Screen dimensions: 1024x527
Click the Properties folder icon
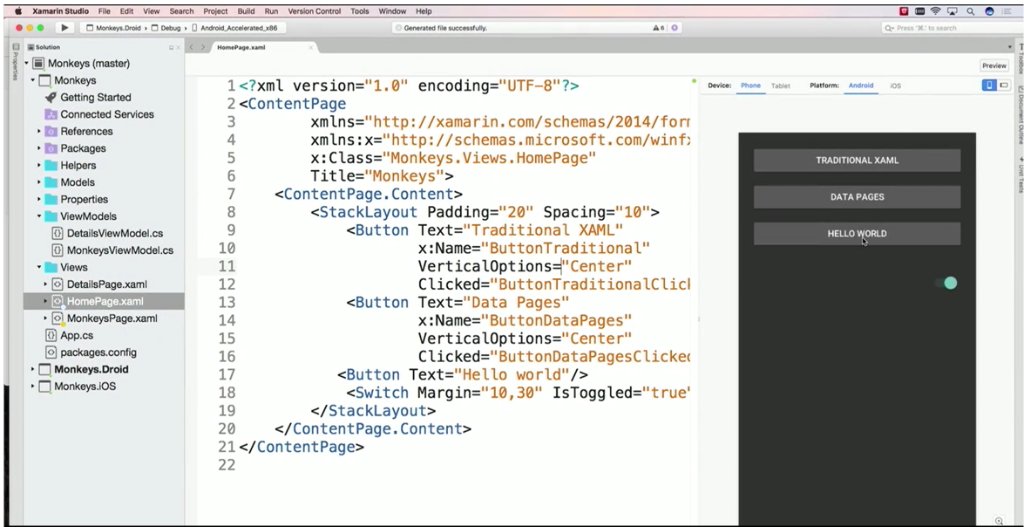tap(51, 199)
